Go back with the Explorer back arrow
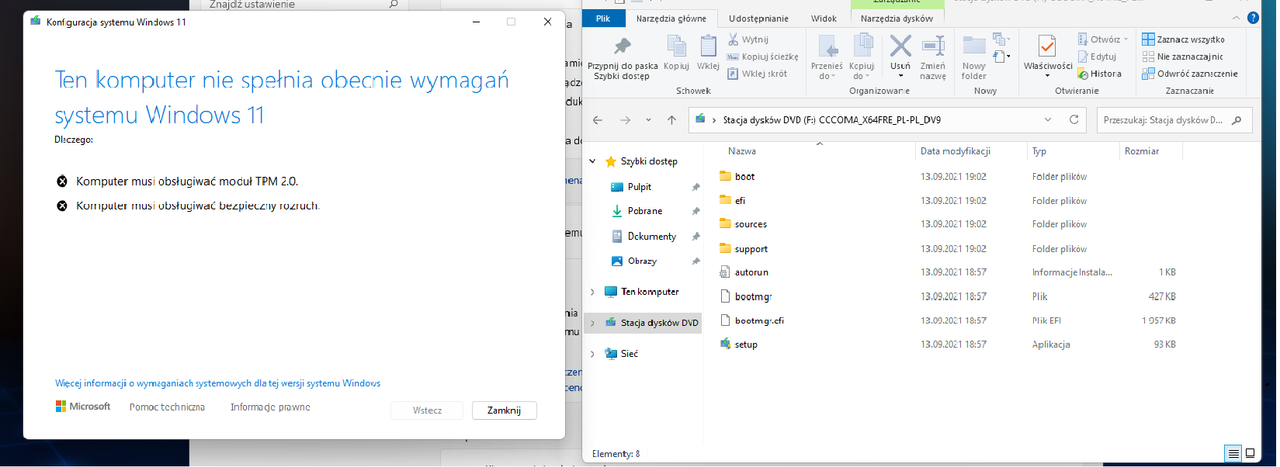Screen dimensions: 1280x467 [x=598, y=120]
